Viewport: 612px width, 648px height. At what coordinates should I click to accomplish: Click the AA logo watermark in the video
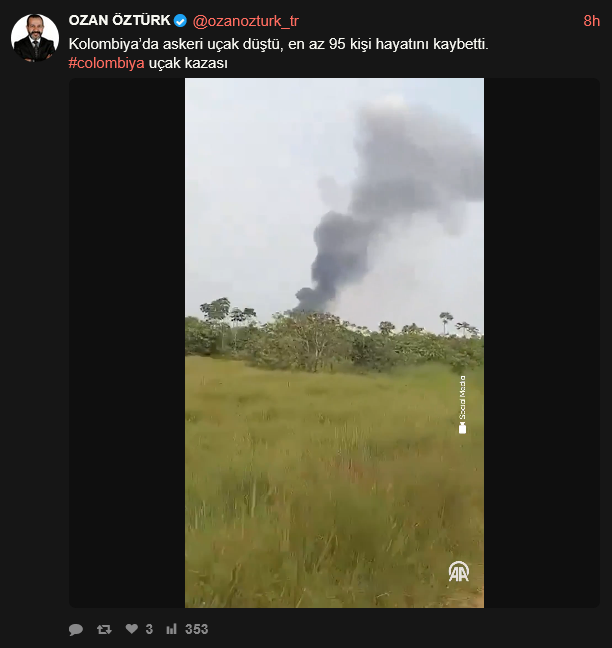(459, 571)
